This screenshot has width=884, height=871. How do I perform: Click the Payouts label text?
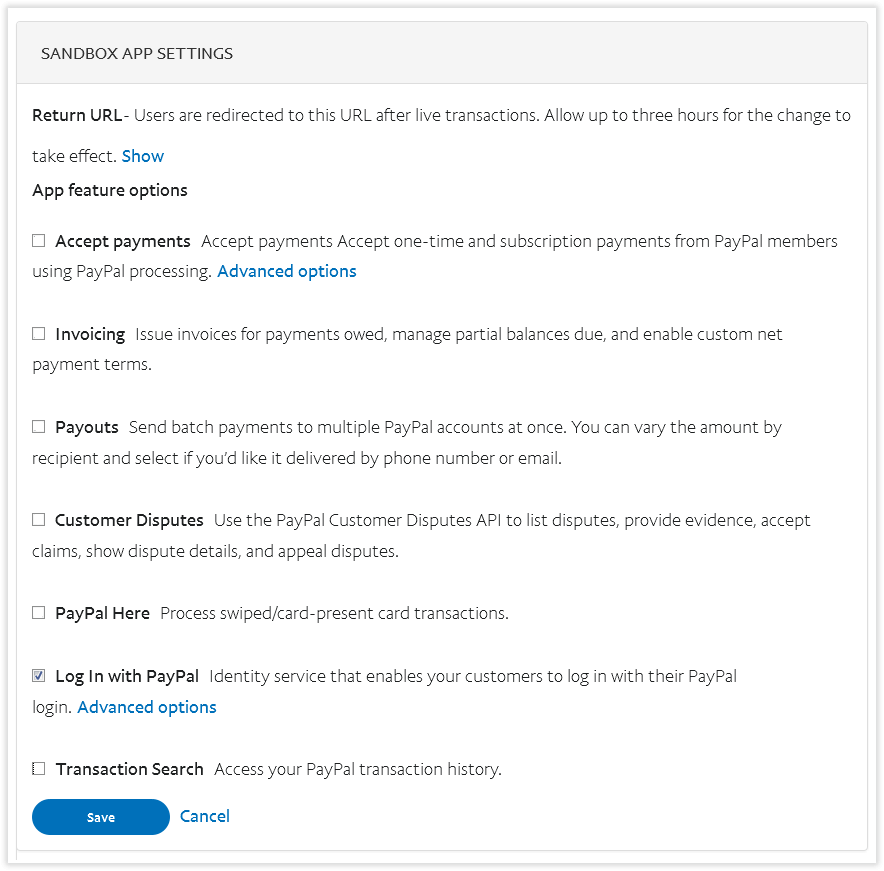click(87, 427)
